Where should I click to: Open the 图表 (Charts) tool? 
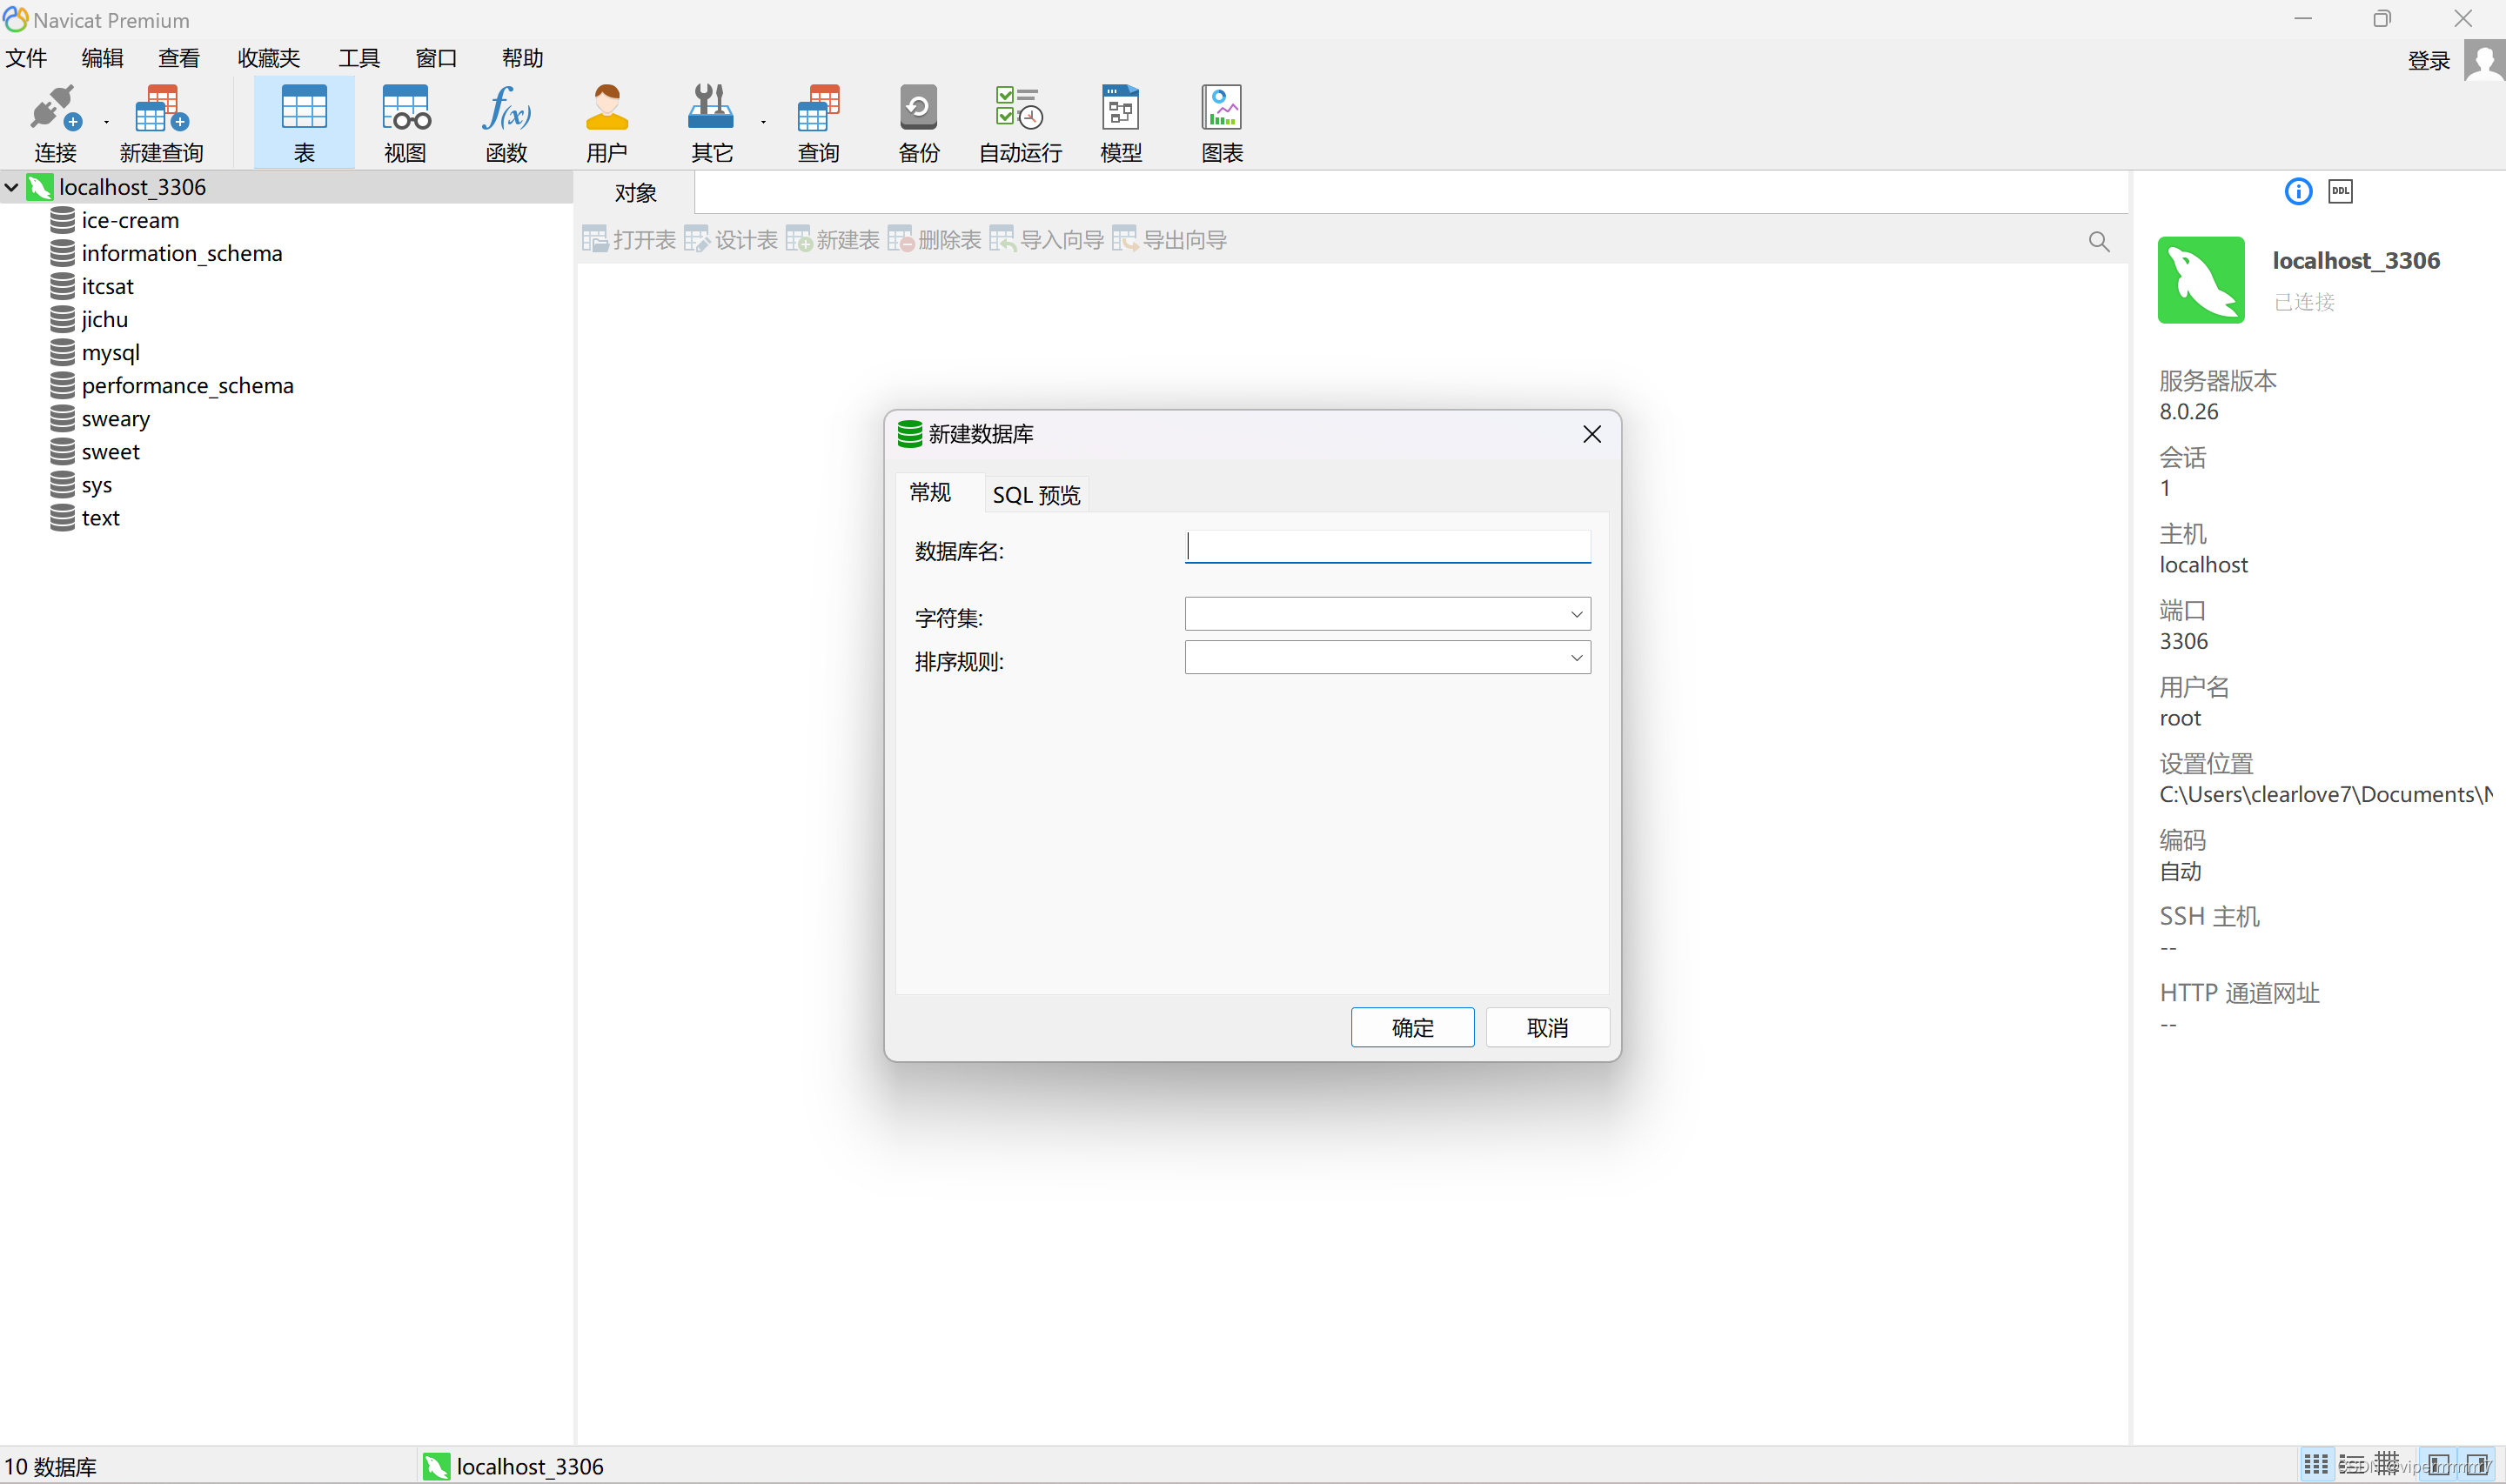click(x=1220, y=120)
